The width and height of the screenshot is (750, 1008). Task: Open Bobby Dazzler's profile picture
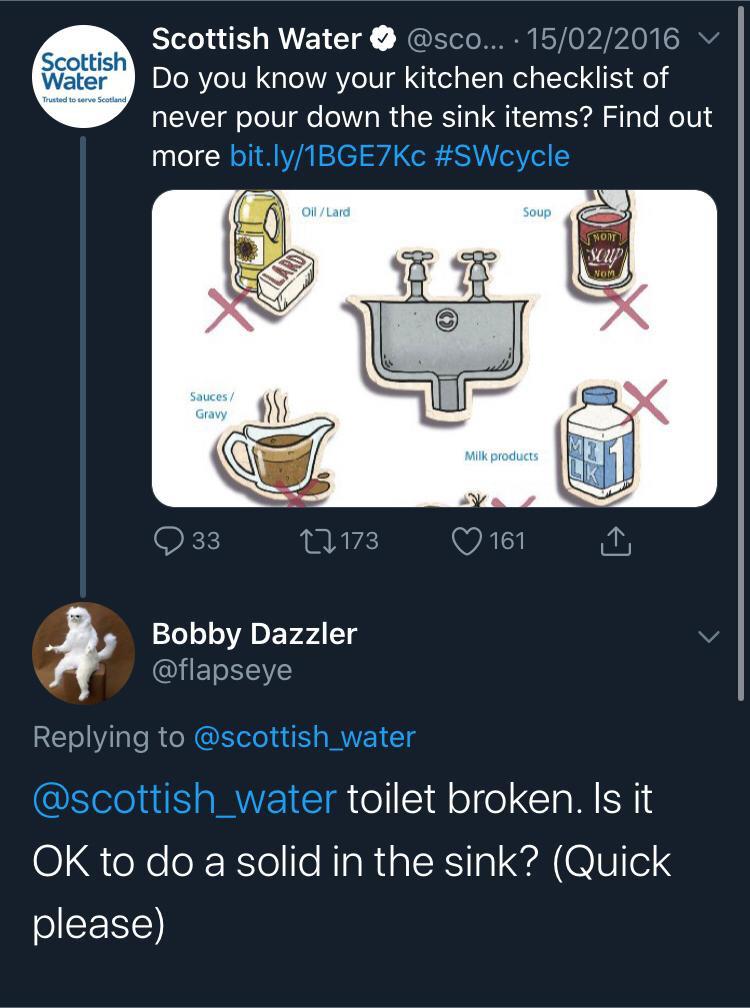tap(84, 653)
